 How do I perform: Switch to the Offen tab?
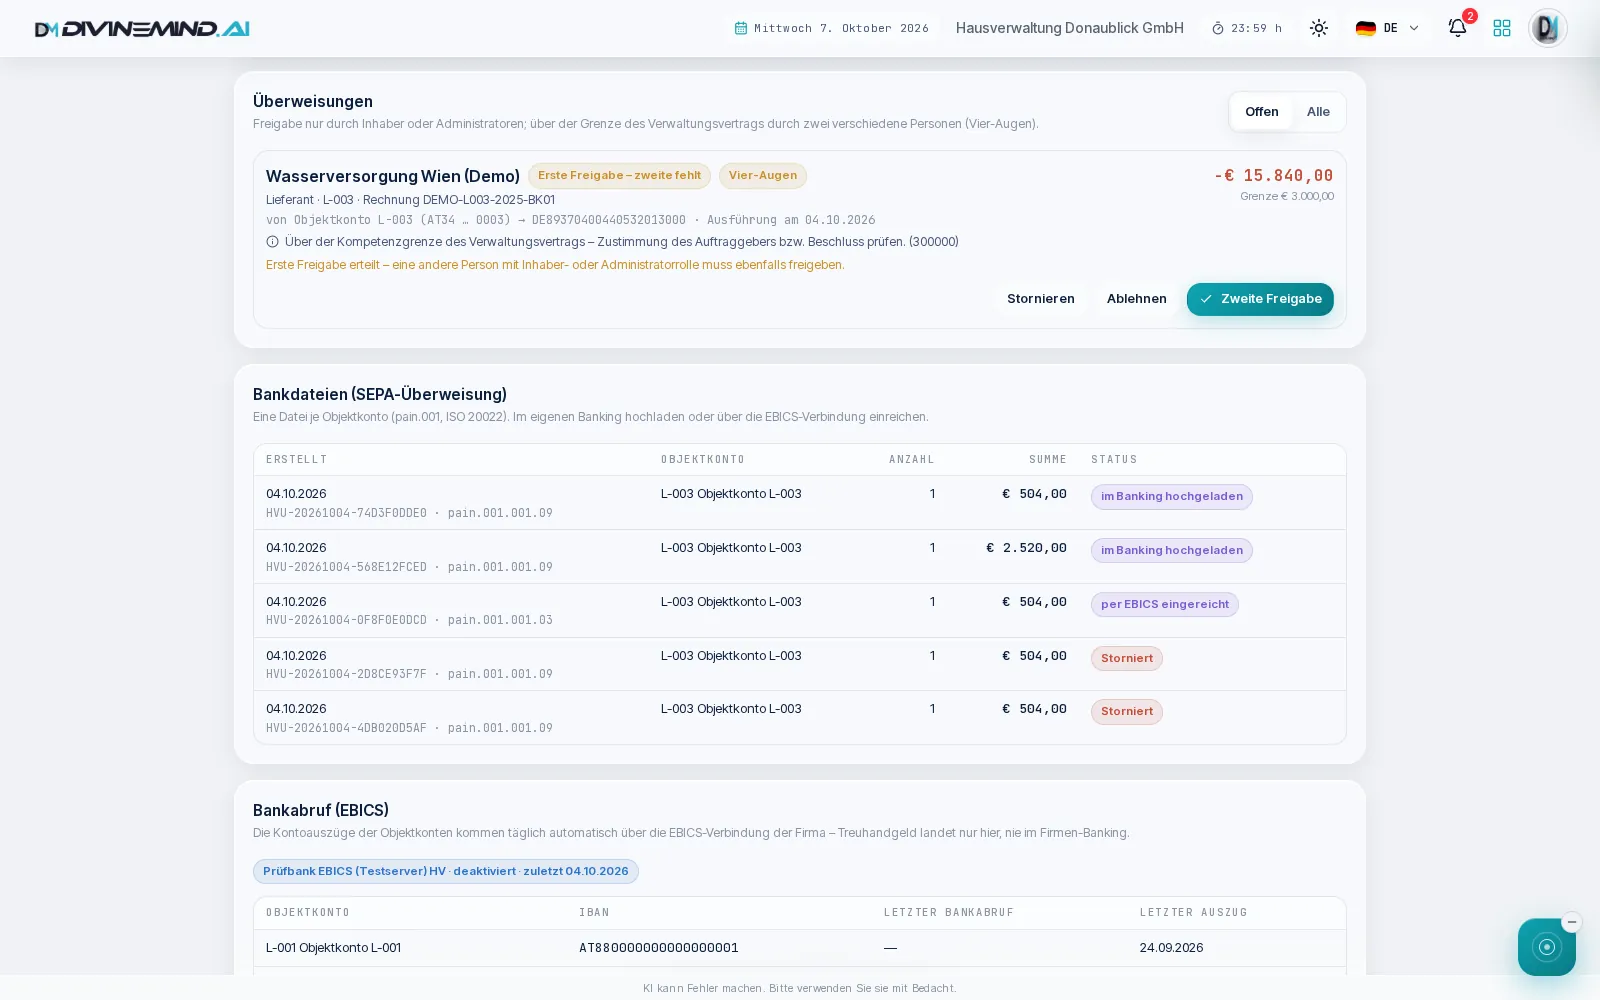tap(1262, 112)
